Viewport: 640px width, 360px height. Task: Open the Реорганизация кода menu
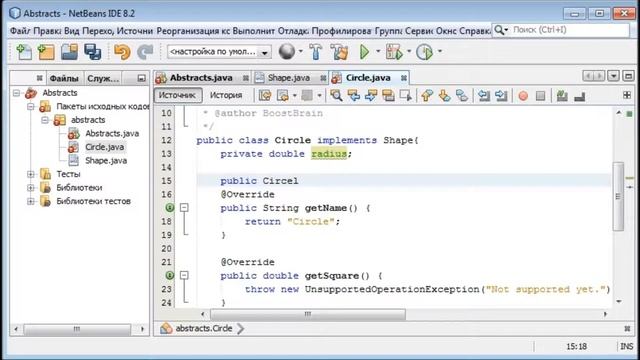[x=193, y=31]
